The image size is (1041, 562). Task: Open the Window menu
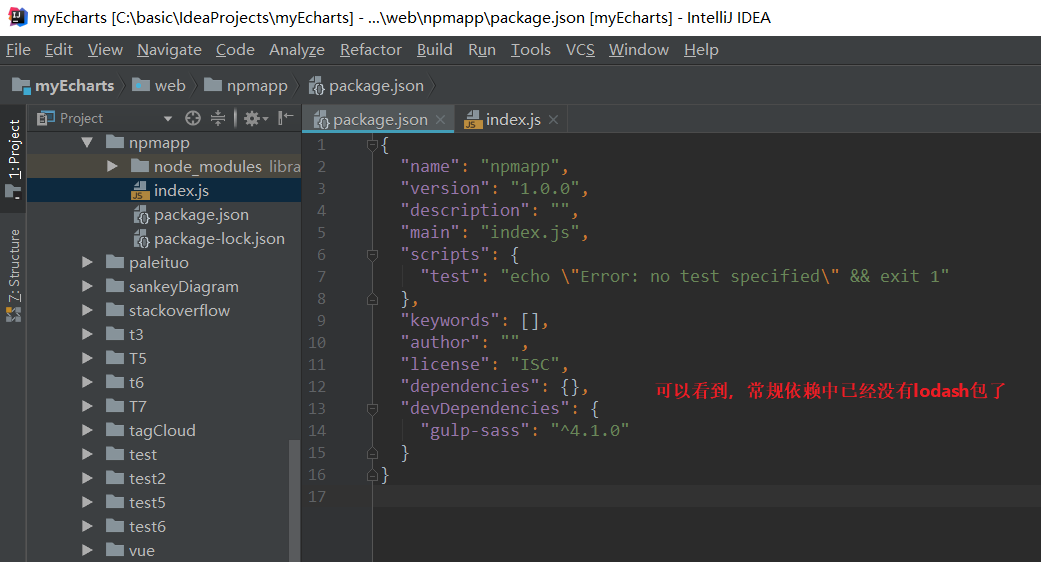pos(638,50)
